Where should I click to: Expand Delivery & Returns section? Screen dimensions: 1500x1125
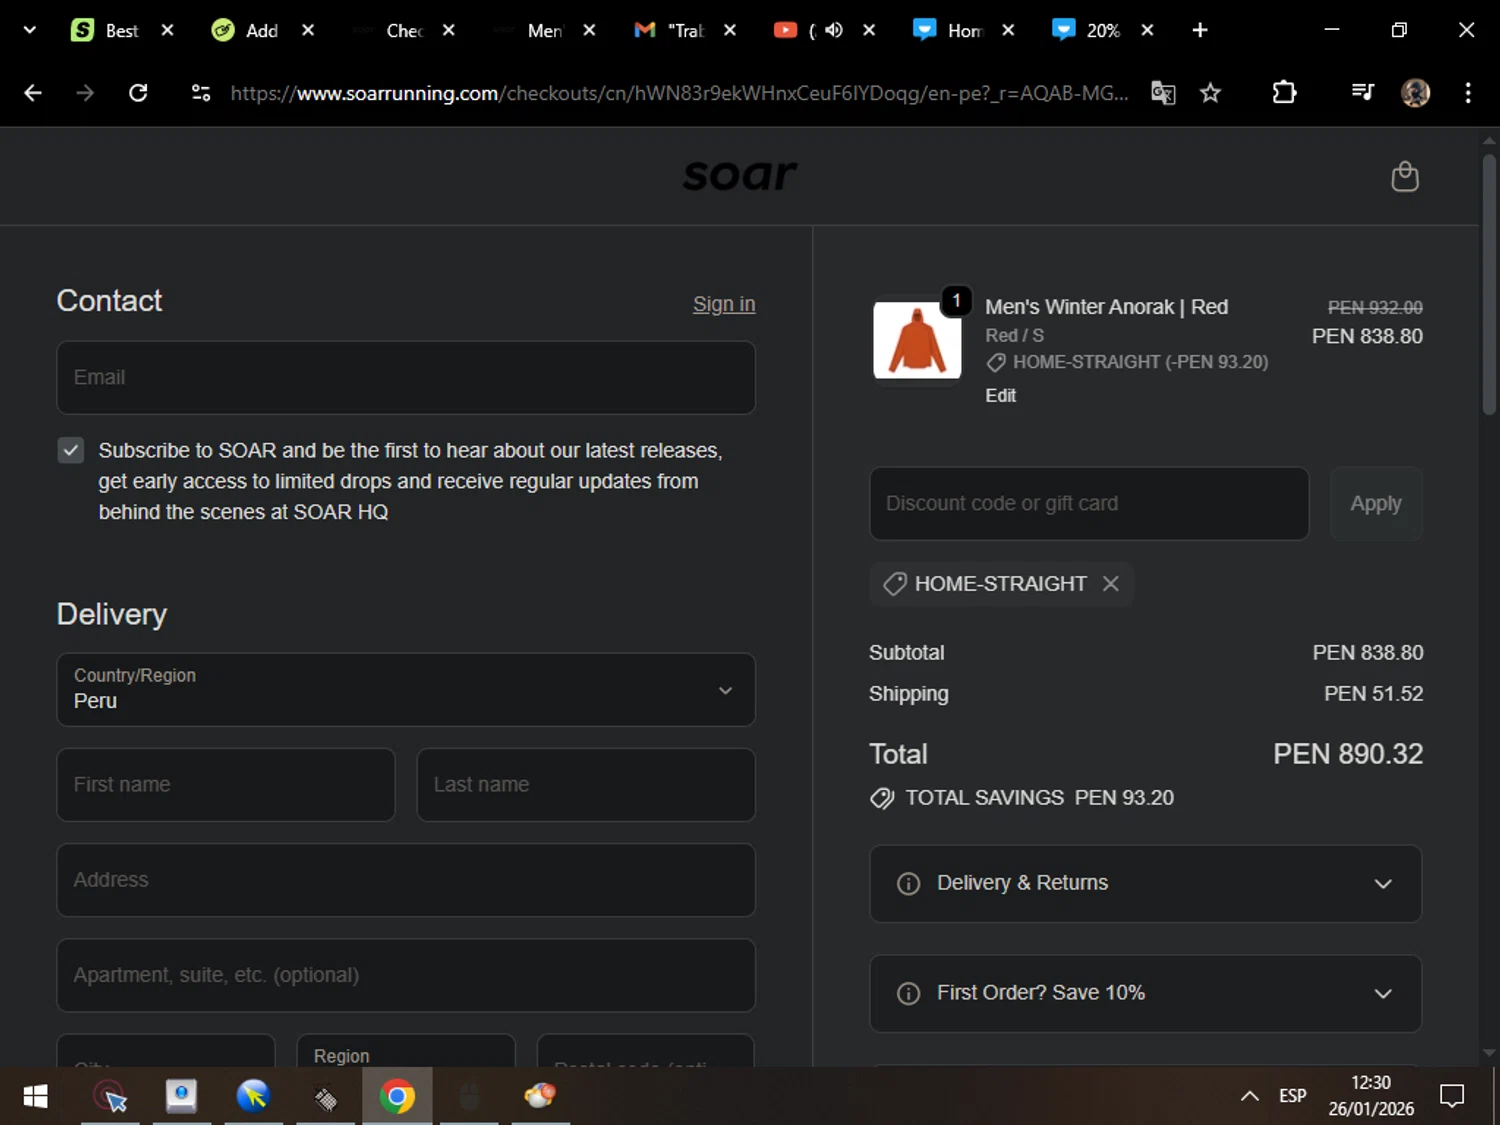pos(1146,883)
